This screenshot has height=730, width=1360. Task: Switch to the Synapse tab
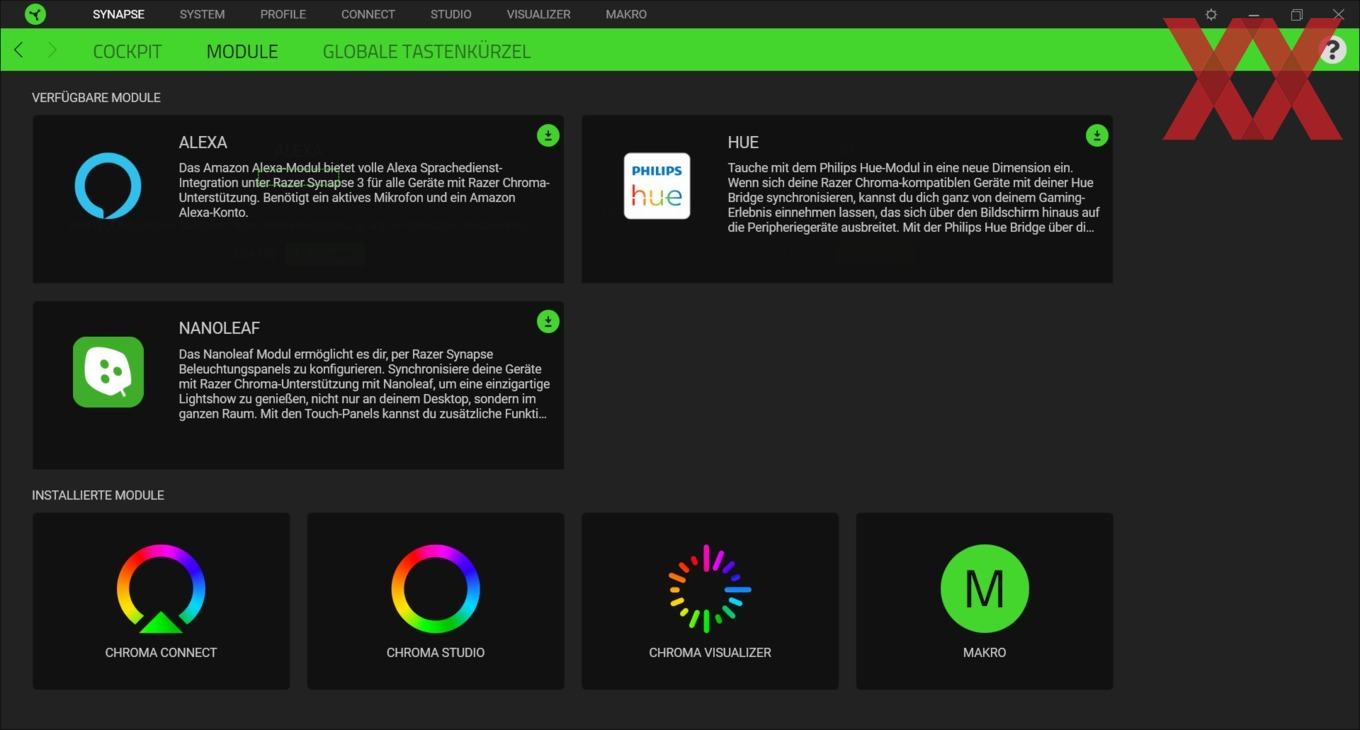point(118,14)
